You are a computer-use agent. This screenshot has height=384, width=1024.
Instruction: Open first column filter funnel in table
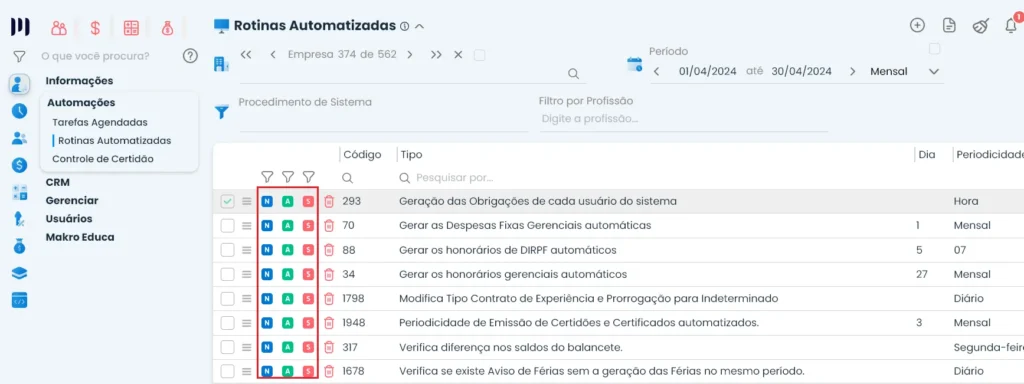tap(266, 177)
